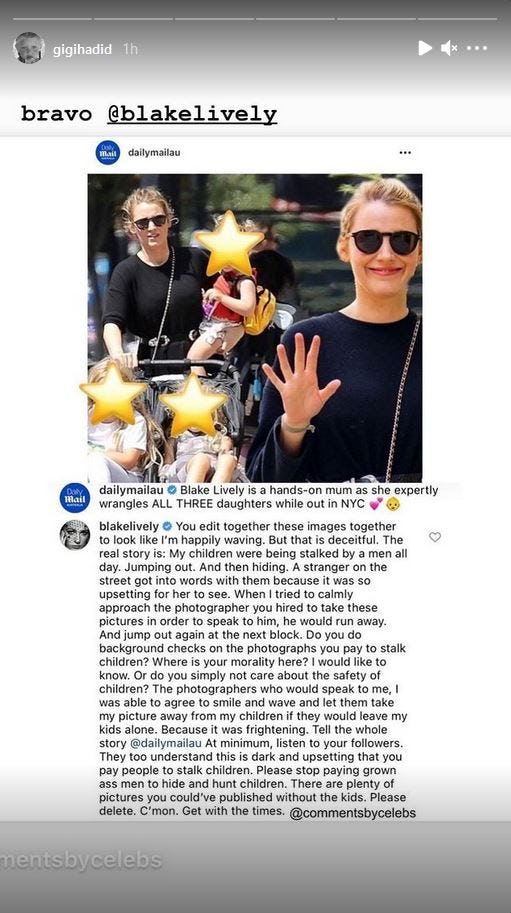
Task: Open dailymailau post options menu
Action: coord(405,153)
